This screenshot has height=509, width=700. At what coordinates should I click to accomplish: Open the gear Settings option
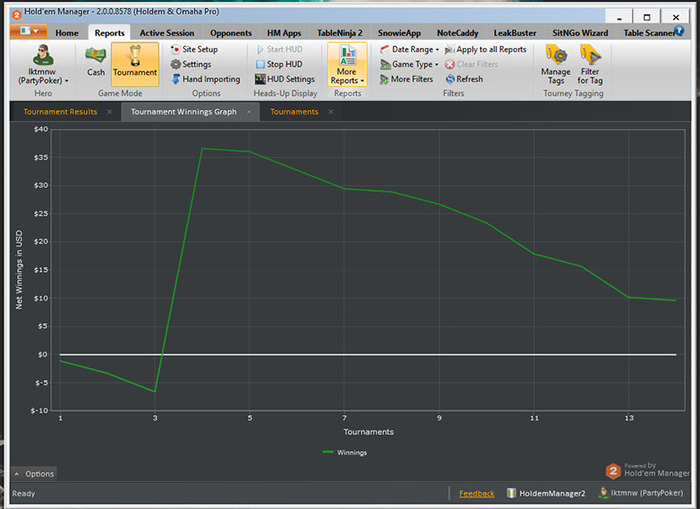191,64
